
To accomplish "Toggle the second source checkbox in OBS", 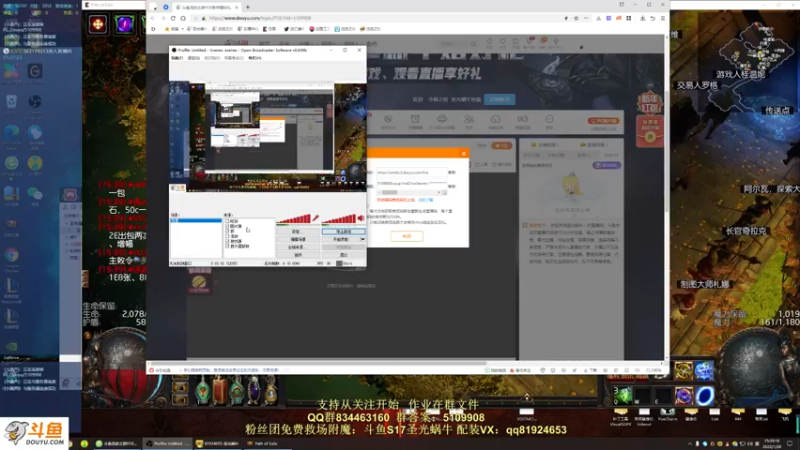I will click(x=227, y=226).
